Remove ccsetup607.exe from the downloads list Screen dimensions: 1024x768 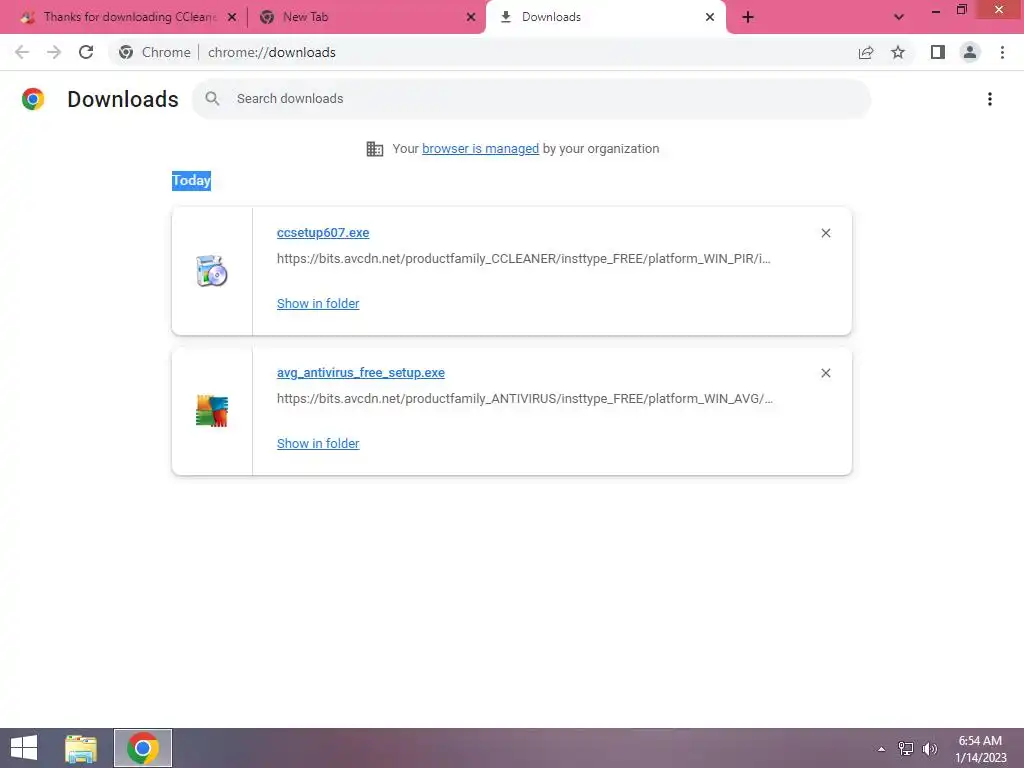[825, 233]
